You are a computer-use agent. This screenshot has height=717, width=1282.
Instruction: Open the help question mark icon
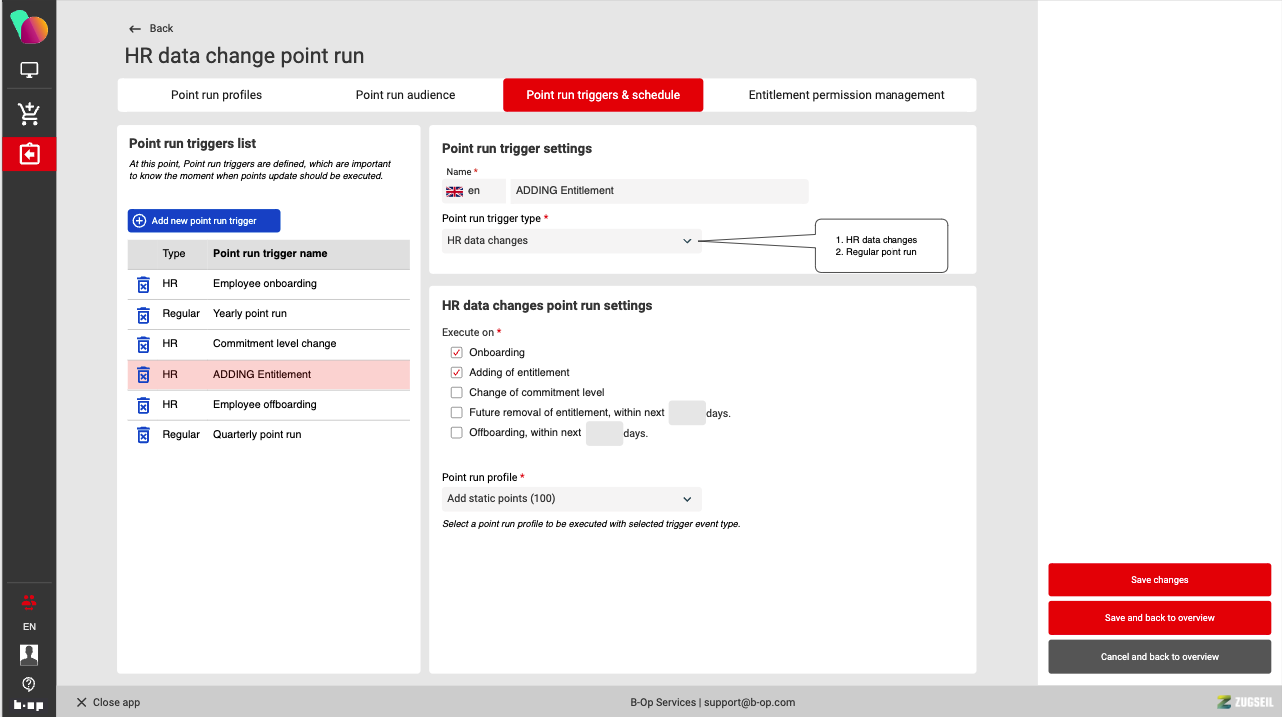click(29, 684)
